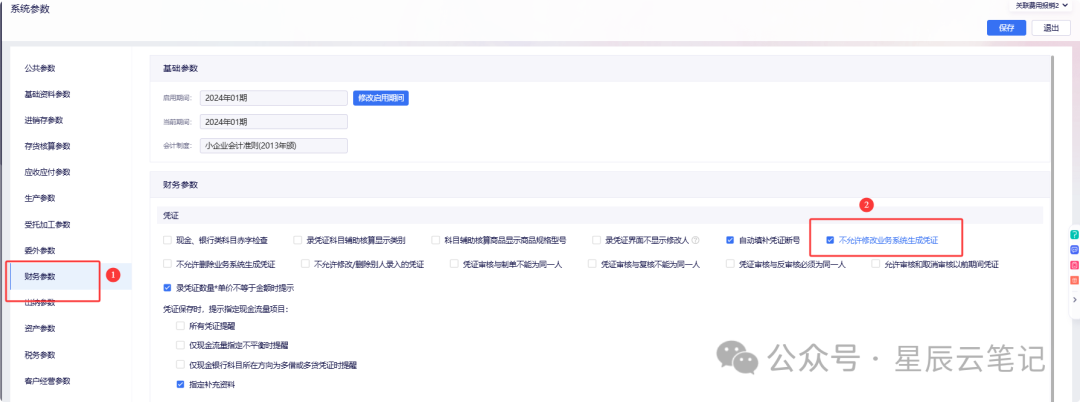
Task: Enable 现金、银行类科目赤字检查 checkbox
Action: [x=167, y=240]
